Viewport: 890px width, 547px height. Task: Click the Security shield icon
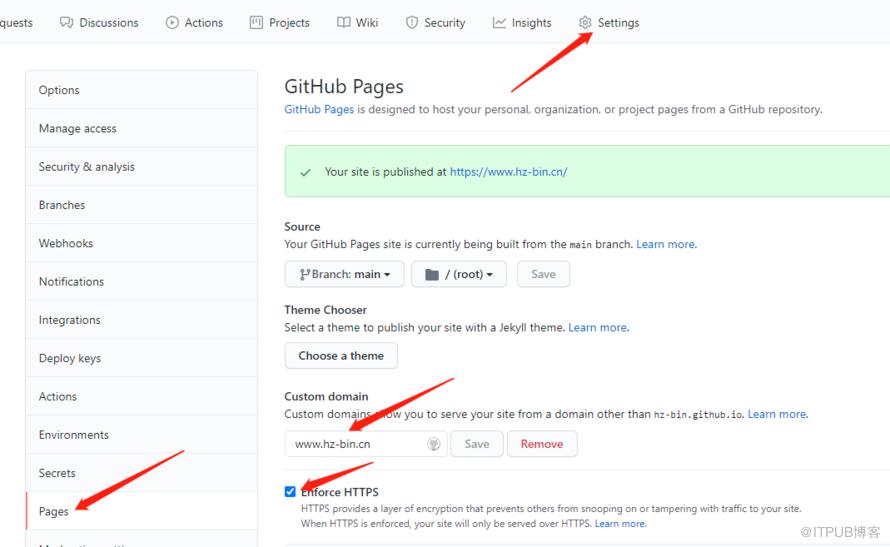[412, 23]
